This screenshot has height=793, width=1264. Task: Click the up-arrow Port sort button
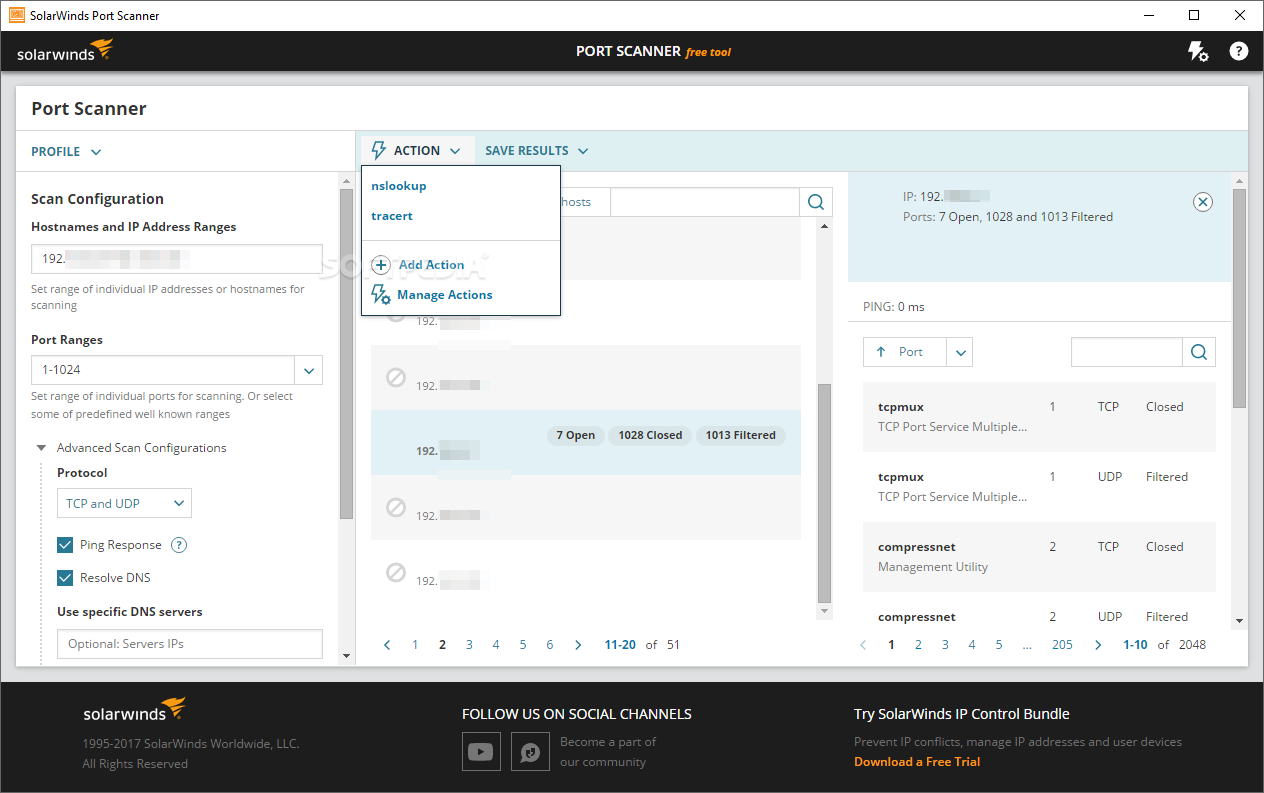click(904, 352)
